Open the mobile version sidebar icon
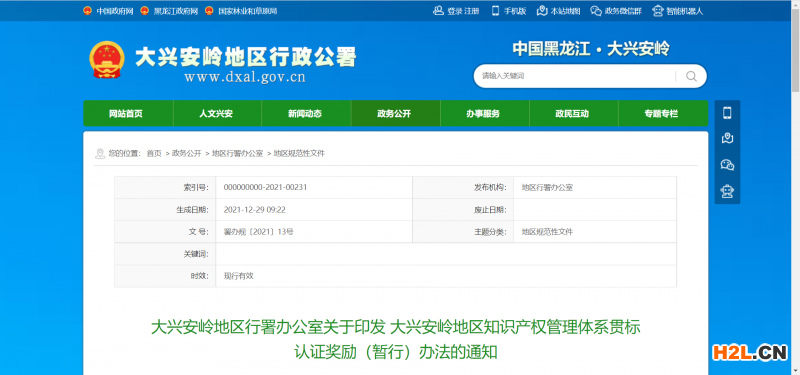Image resolution: width=800 pixels, height=375 pixels. [727, 113]
